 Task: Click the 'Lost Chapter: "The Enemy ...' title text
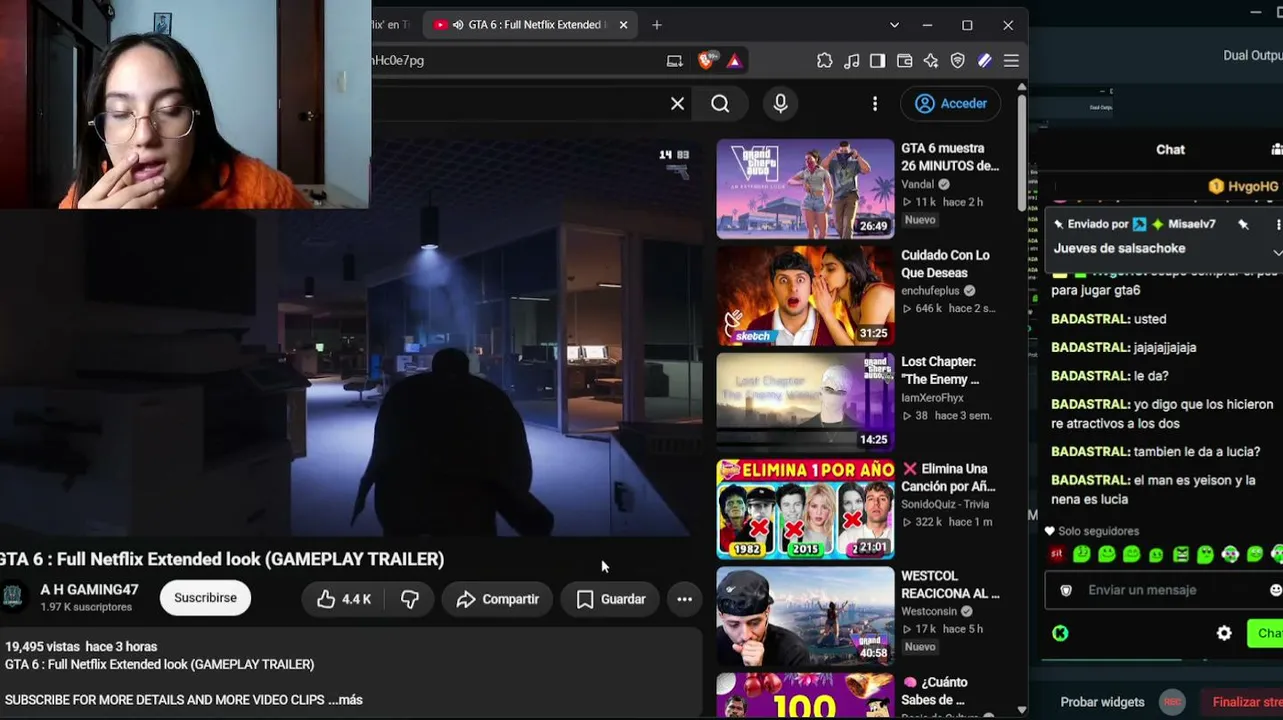point(940,371)
